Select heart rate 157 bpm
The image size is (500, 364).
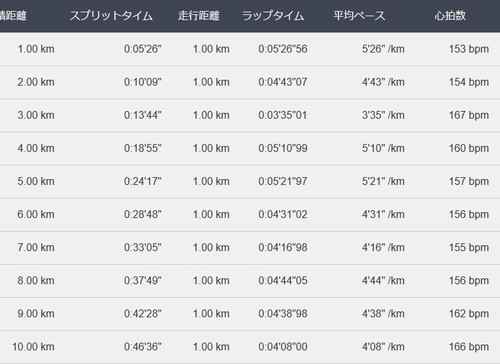tap(469, 181)
